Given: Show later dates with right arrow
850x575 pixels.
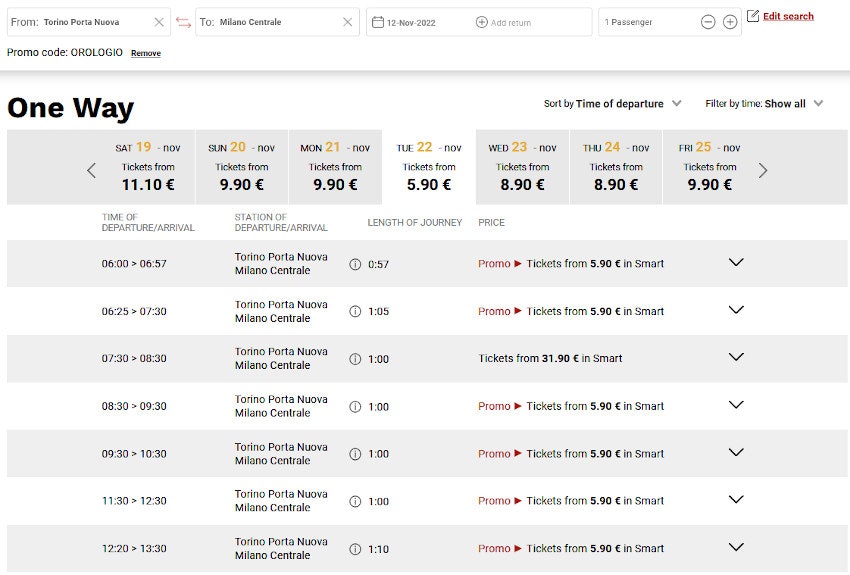Looking at the screenshot, I should point(763,170).
